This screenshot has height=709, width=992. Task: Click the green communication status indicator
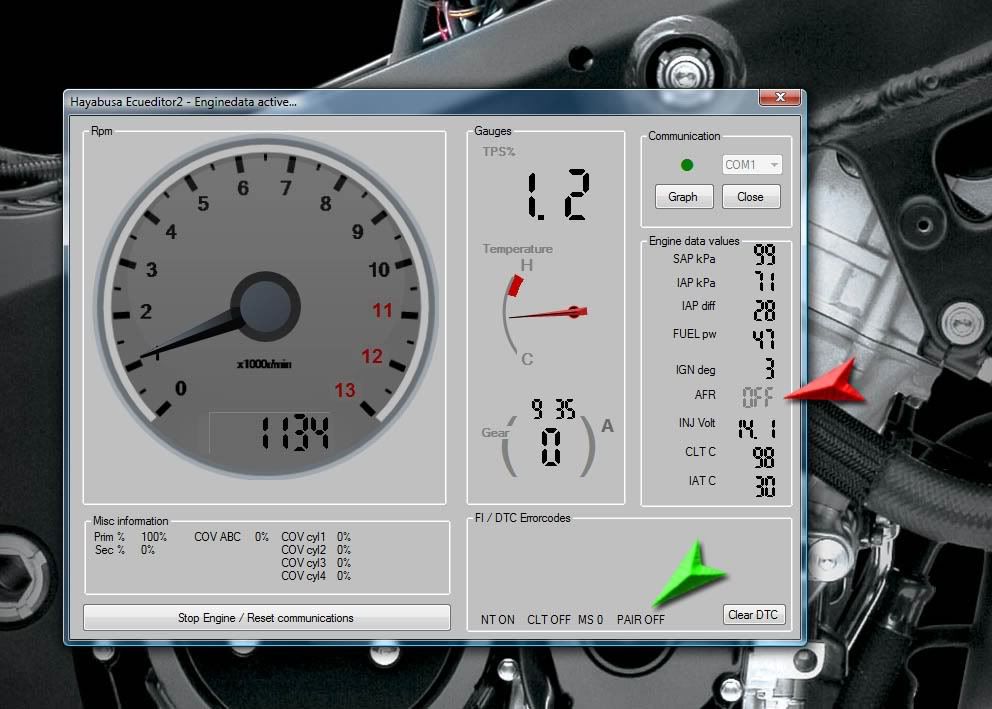click(687, 165)
